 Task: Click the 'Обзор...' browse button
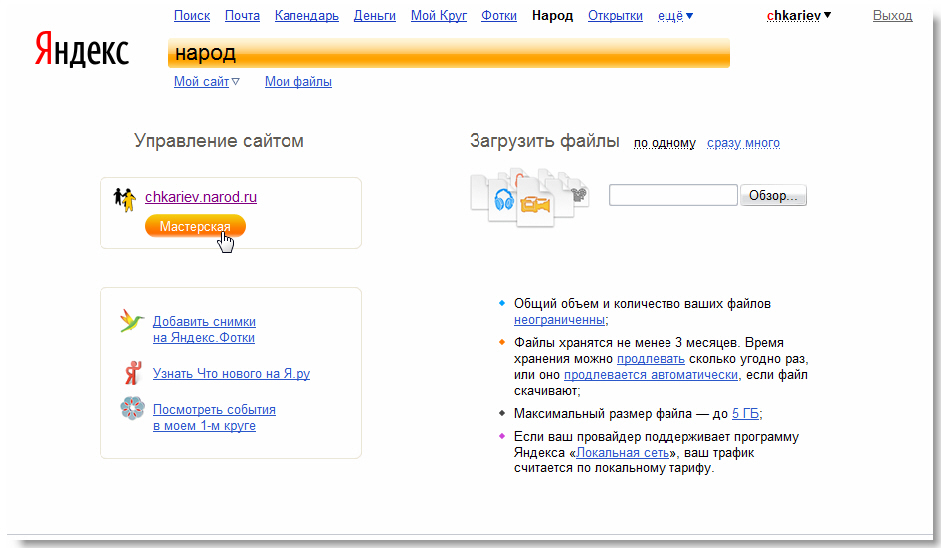[773, 196]
